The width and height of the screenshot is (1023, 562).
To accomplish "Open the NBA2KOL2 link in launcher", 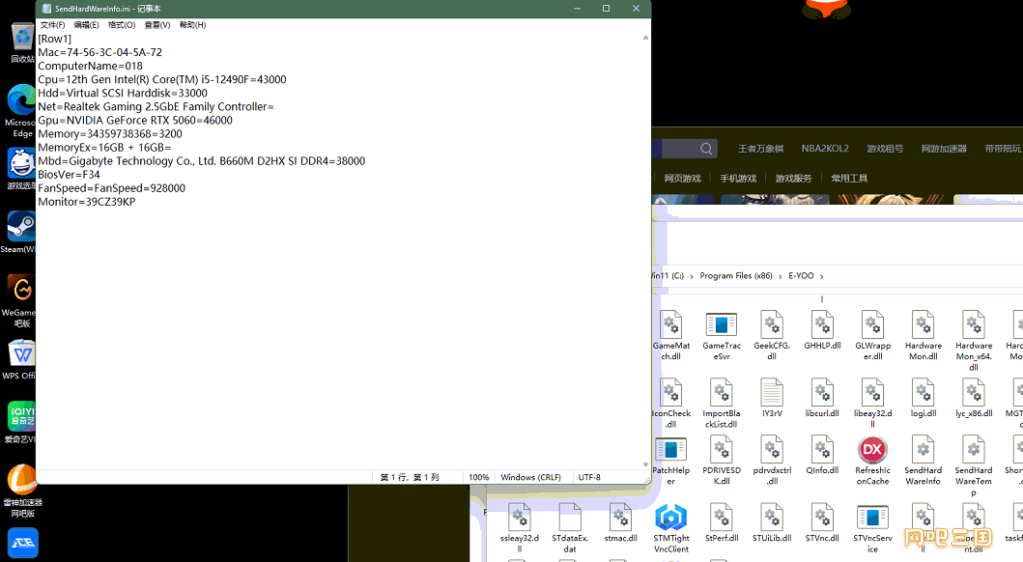I will [825, 149].
